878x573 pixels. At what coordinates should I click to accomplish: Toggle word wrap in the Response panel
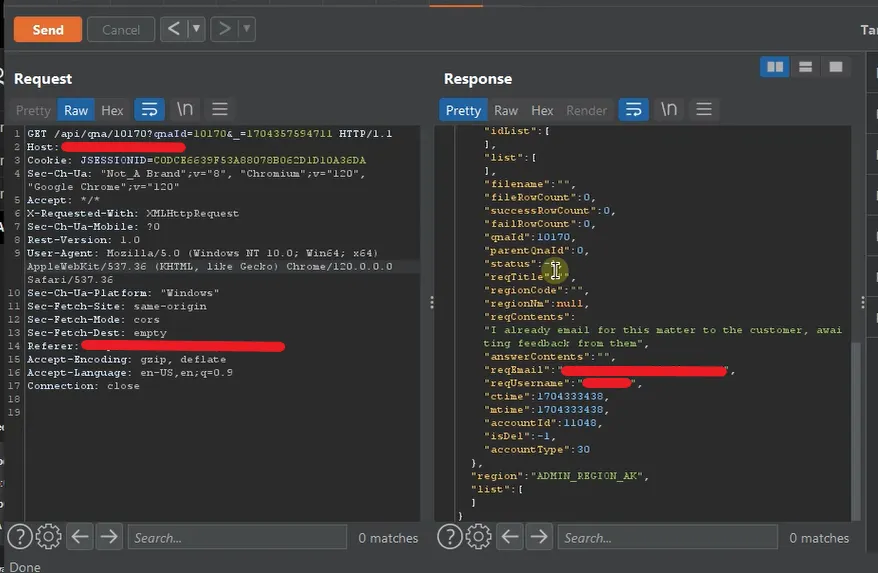tap(633, 110)
